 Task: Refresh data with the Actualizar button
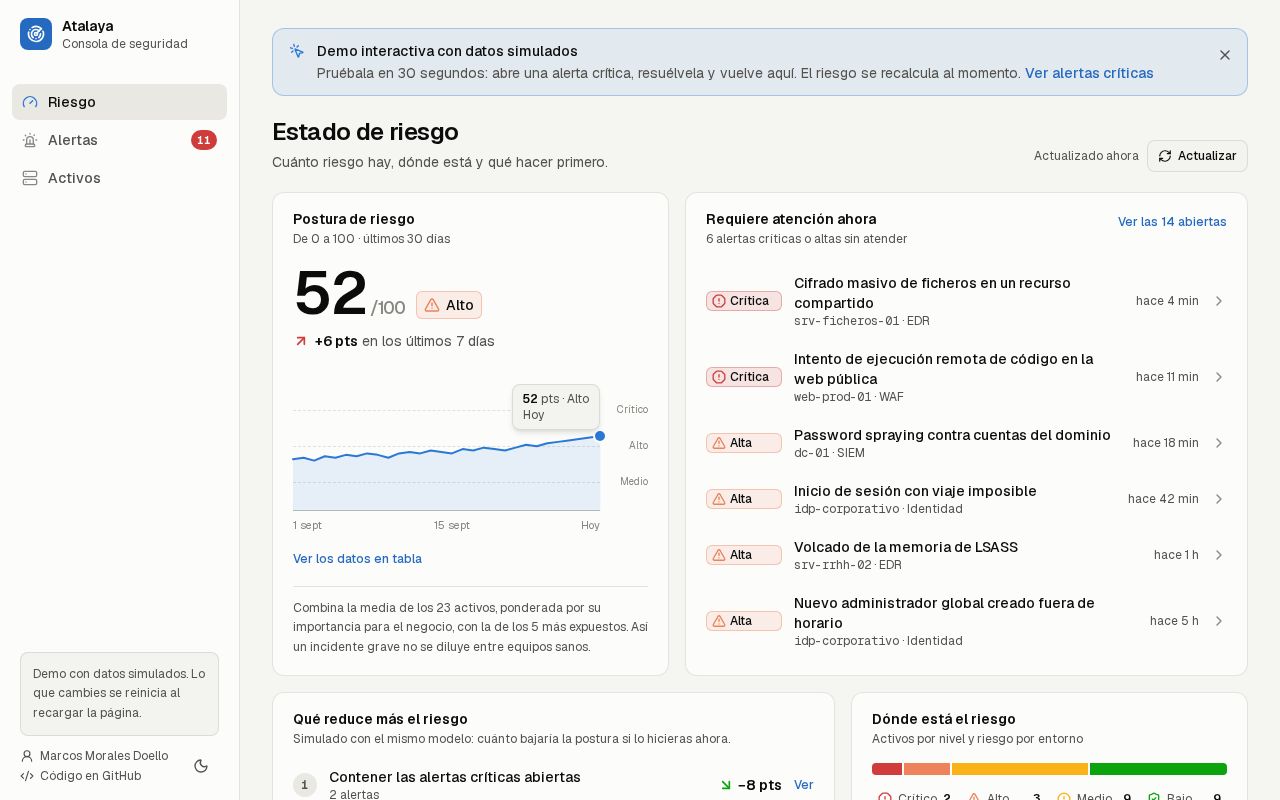[1197, 156]
